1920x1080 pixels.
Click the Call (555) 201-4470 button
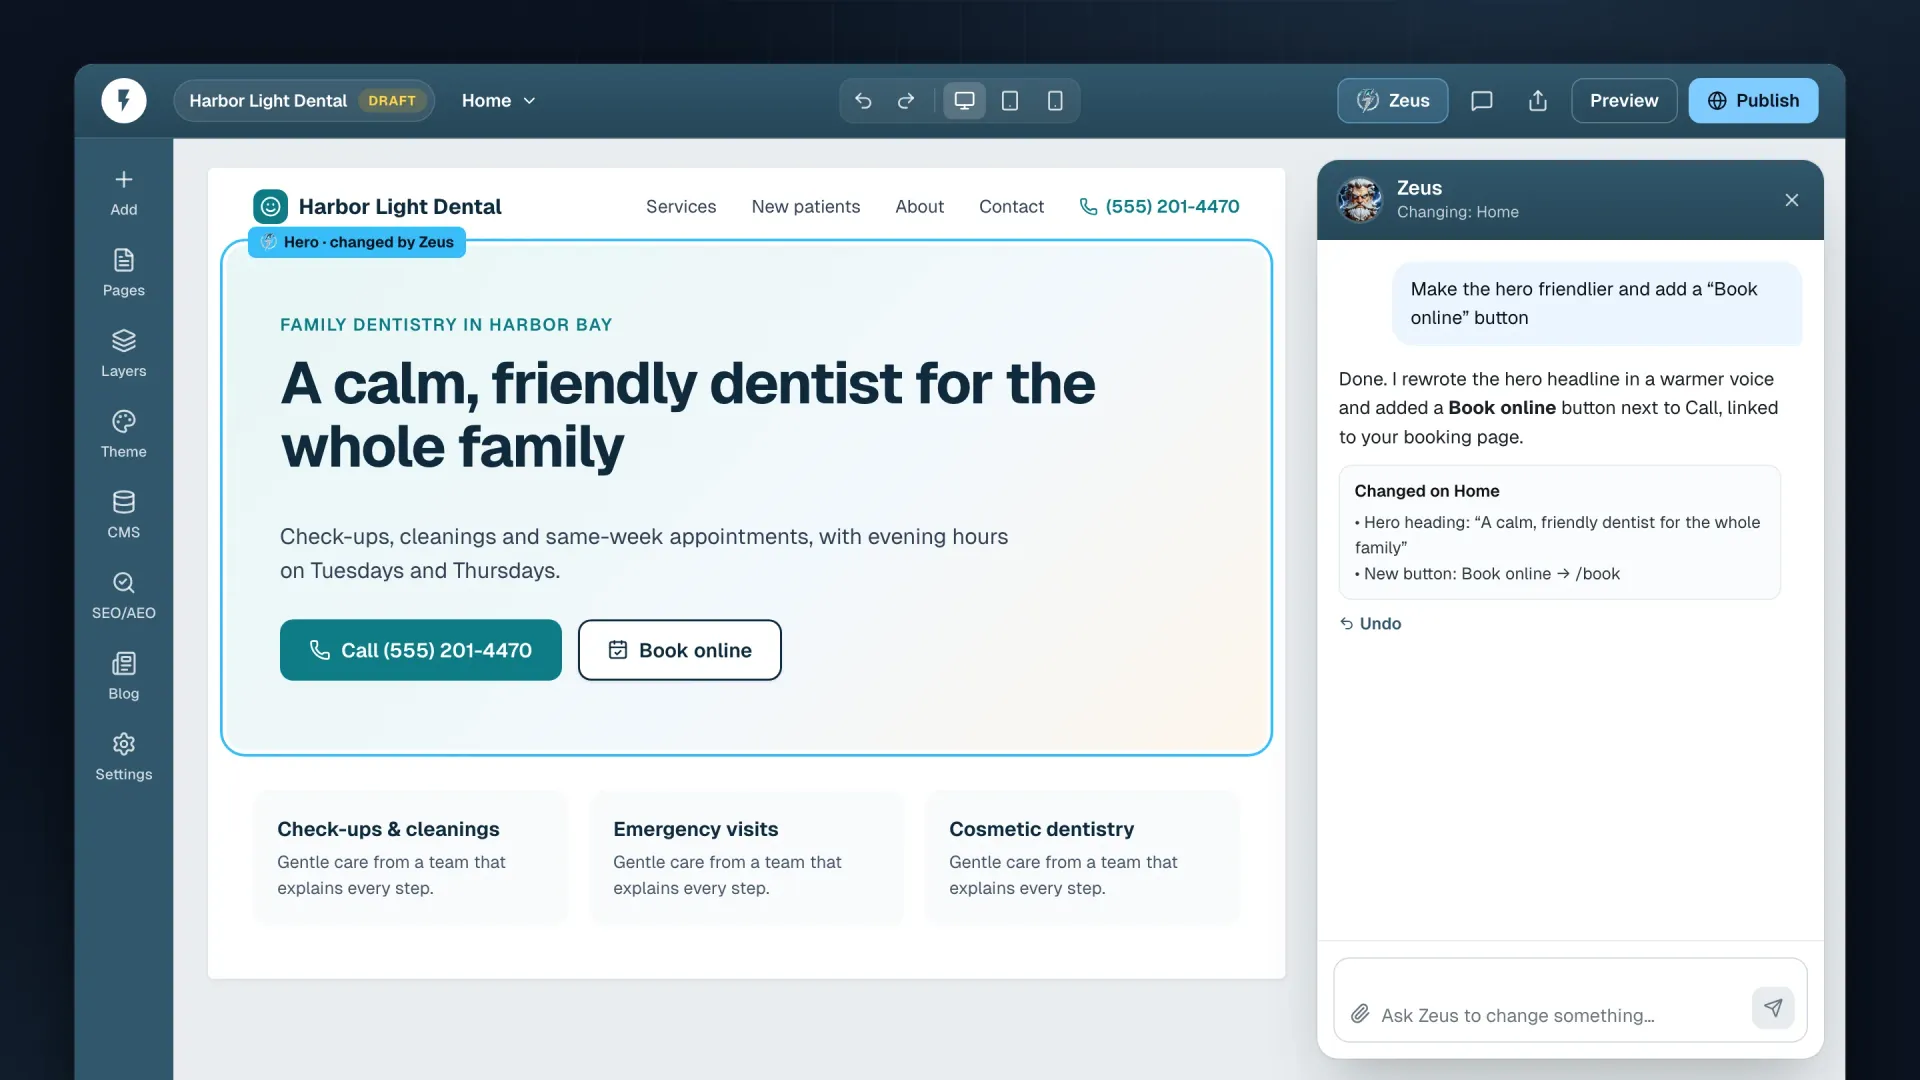point(421,650)
